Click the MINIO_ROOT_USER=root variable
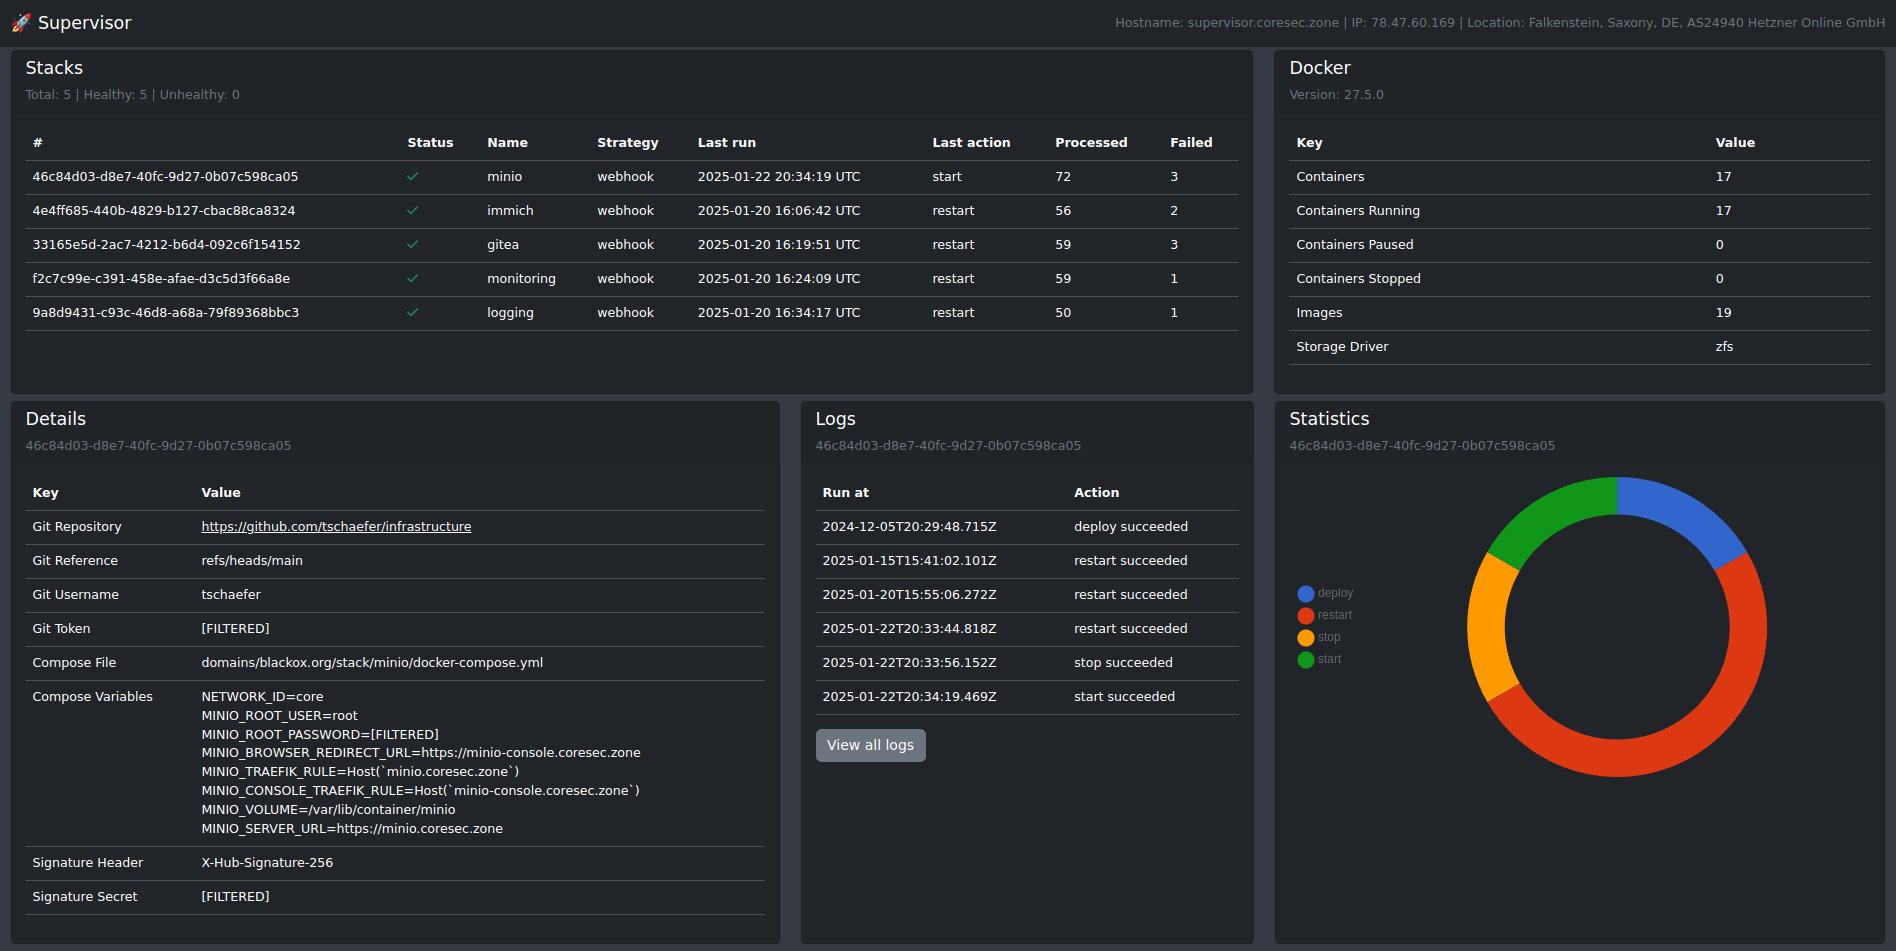 click(279, 716)
